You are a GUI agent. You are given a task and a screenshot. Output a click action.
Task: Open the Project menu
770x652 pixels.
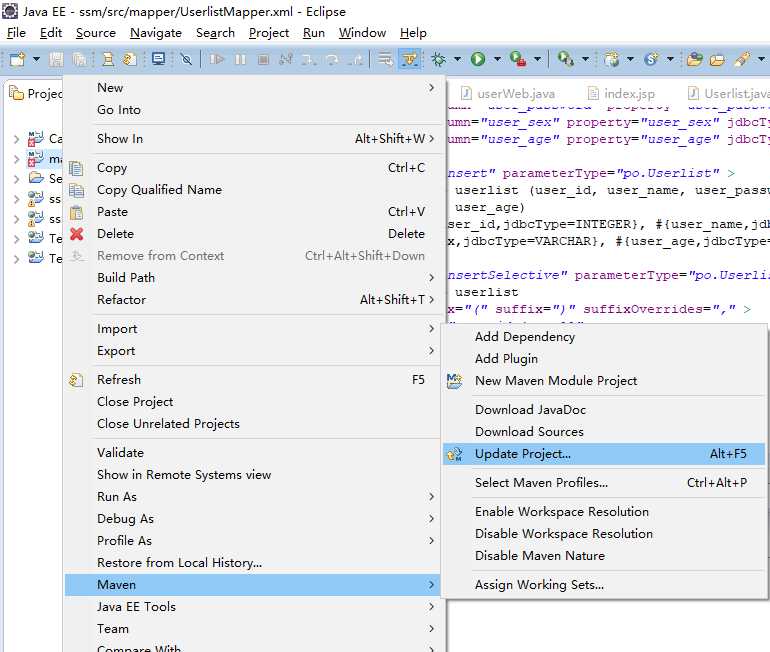pyautogui.click(x=269, y=33)
